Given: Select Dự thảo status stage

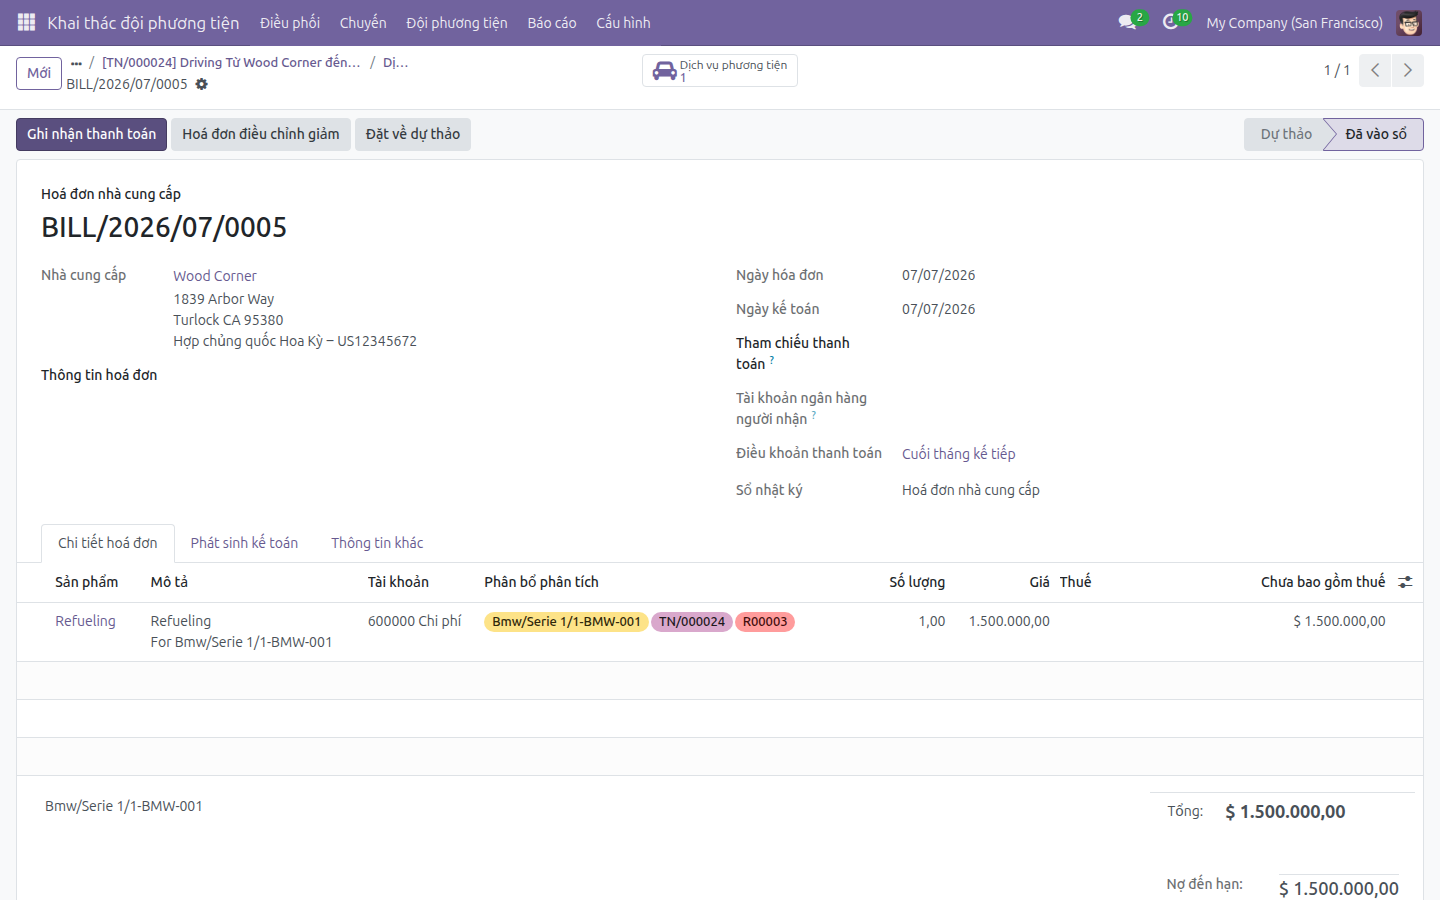Looking at the screenshot, I should (1285, 134).
